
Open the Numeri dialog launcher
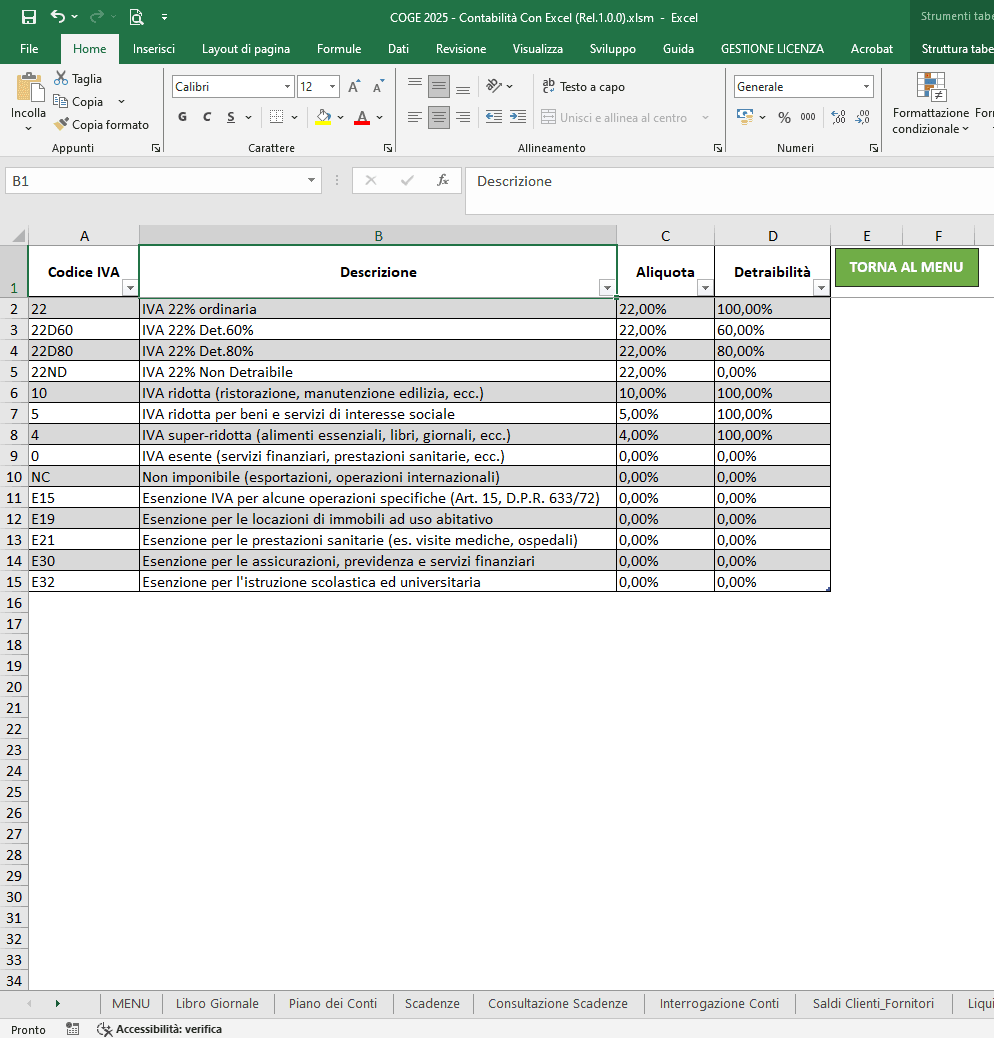[874, 148]
